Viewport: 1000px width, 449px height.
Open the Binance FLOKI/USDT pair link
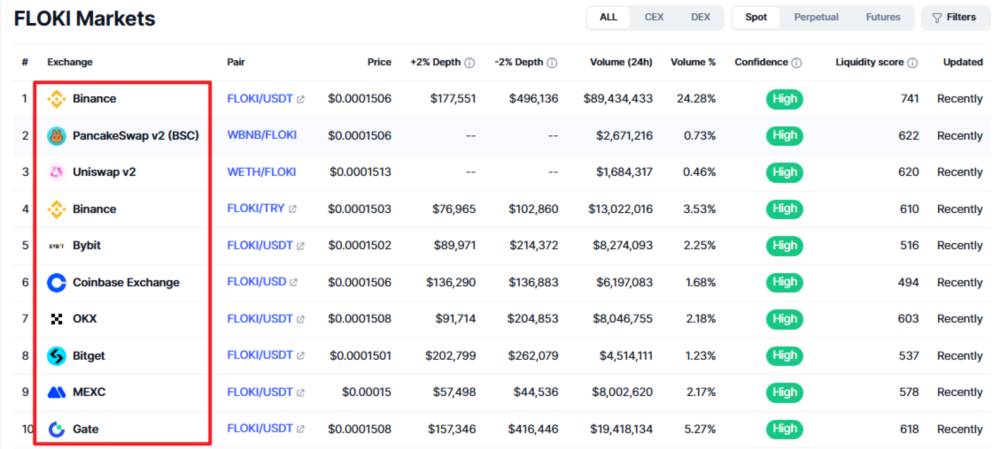tap(260, 99)
